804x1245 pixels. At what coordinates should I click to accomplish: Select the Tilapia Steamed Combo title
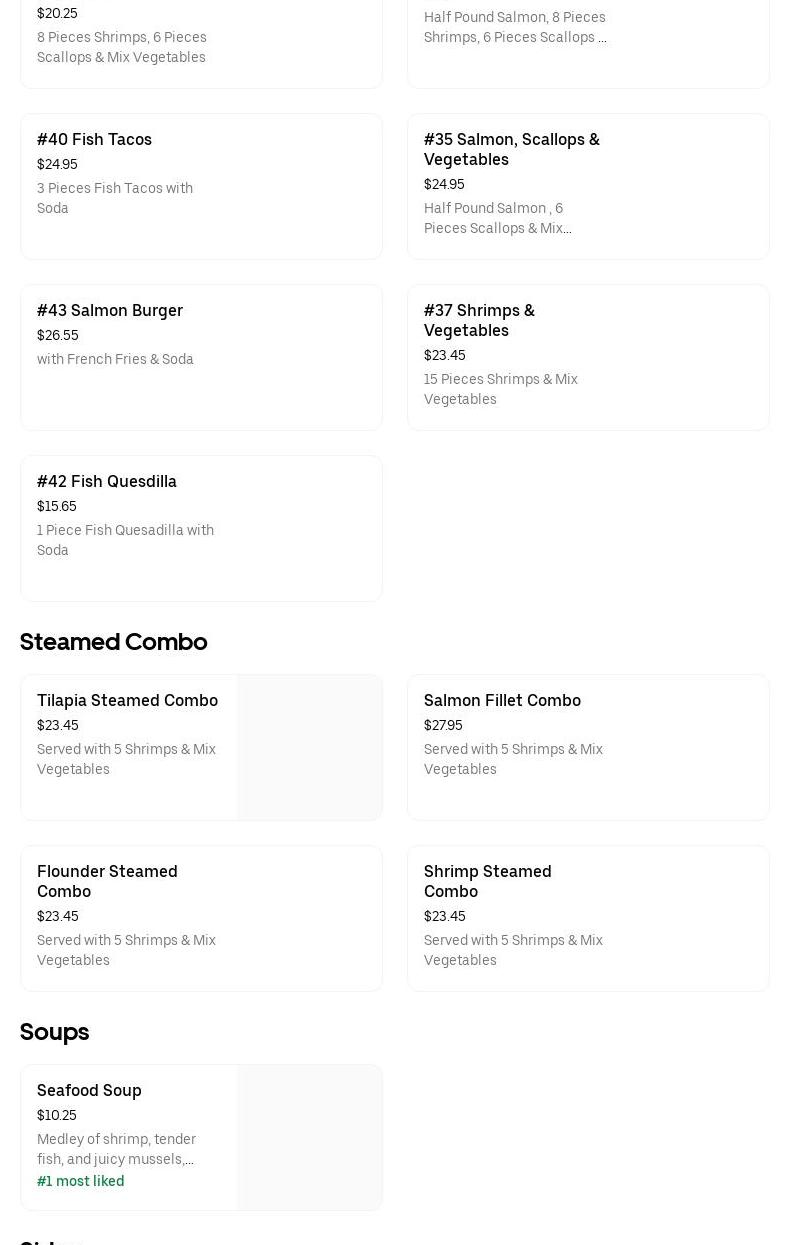coord(127,701)
